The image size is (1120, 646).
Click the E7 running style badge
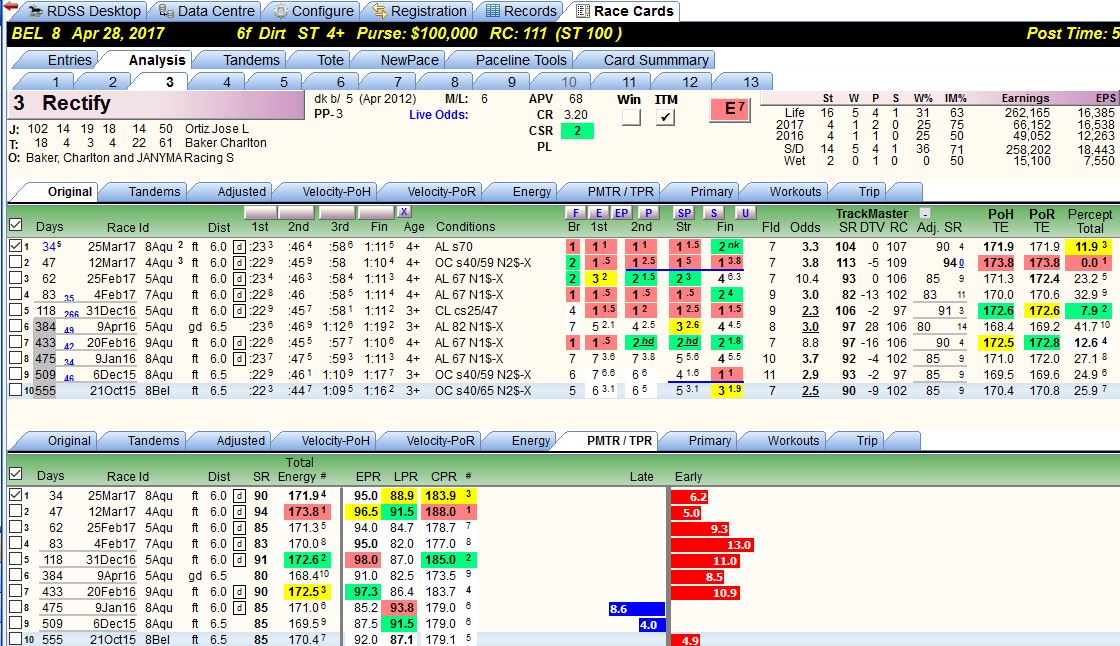tap(730, 109)
